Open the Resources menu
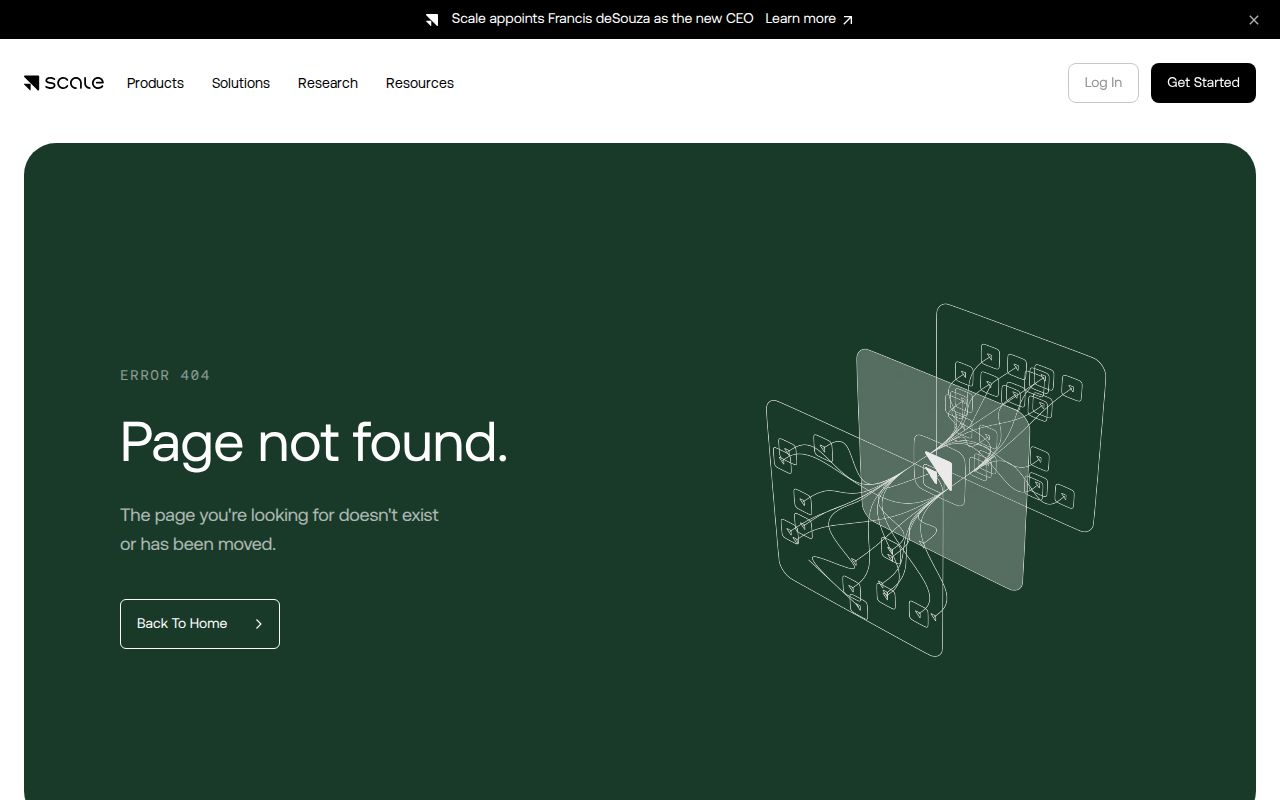Screen dimensions: 1280x800 [420, 83]
